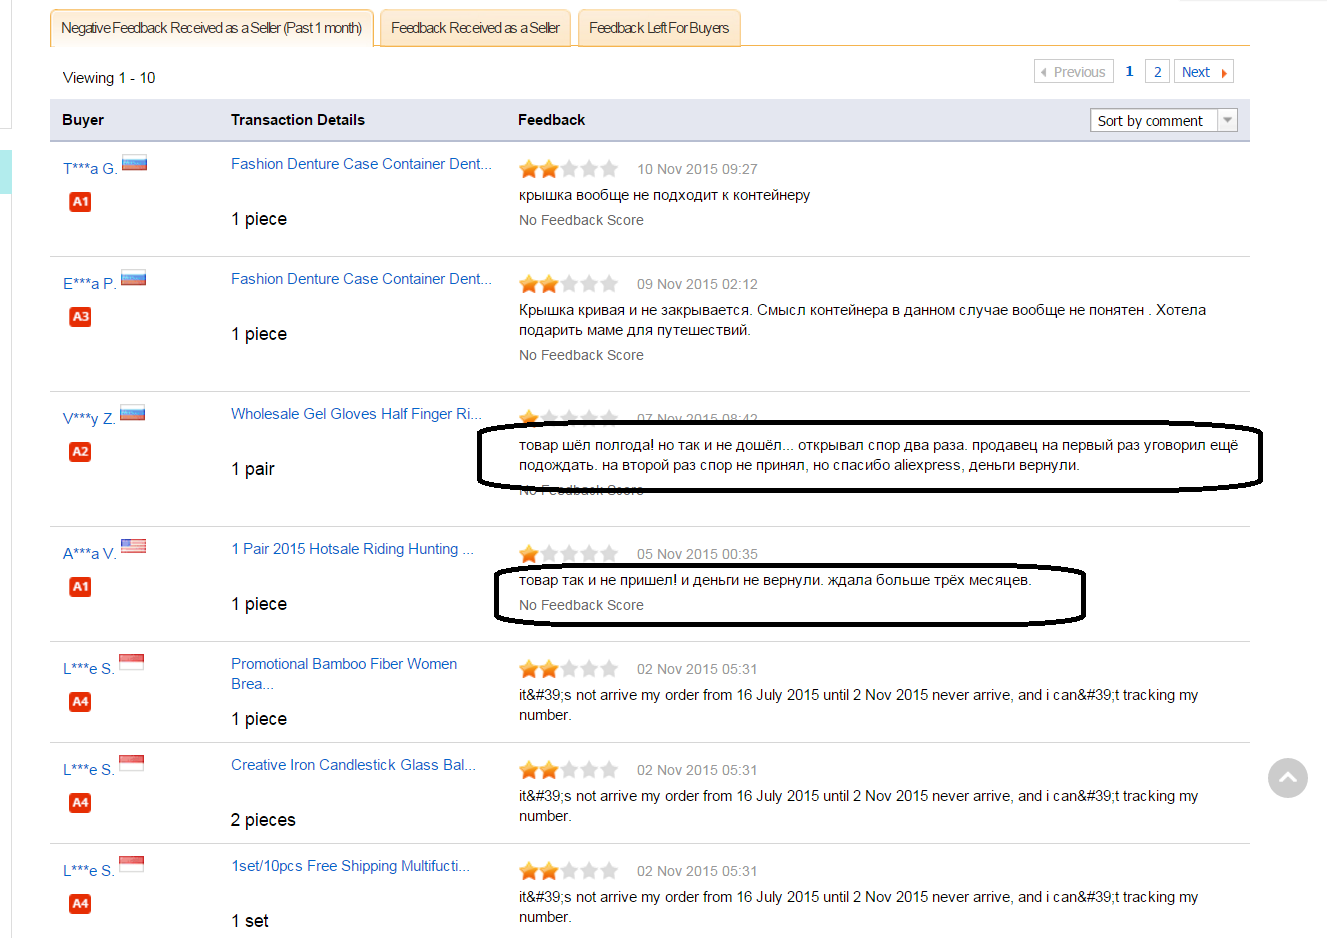1327x938 pixels.
Task: Switch to Feedback Received as a Seller tab
Action: (475, 28)
